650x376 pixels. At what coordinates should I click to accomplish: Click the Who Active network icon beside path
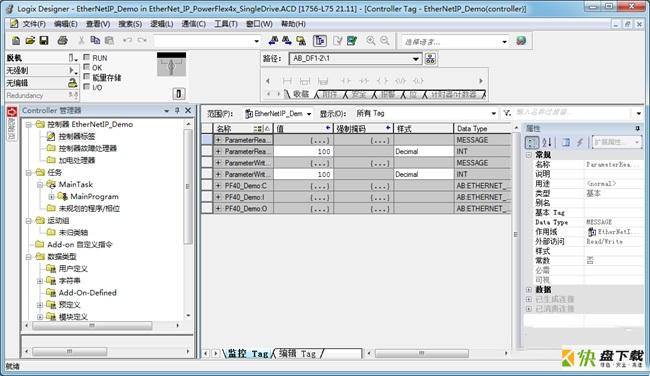pos(430,58)
